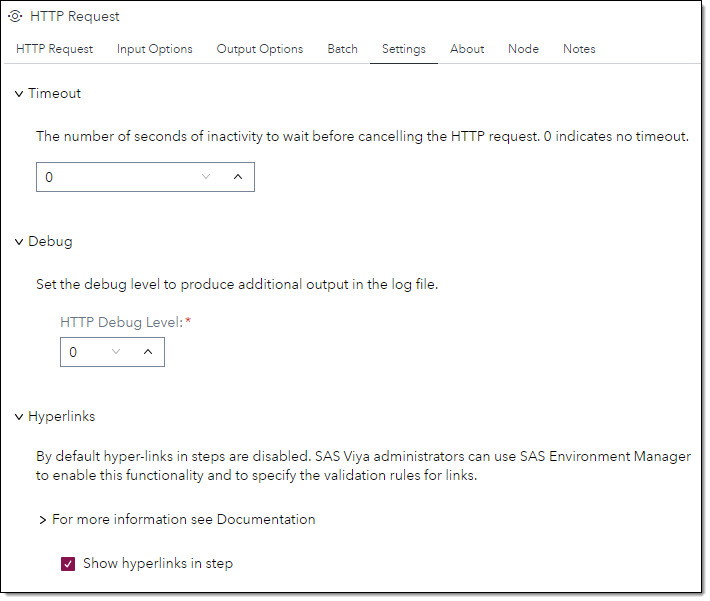Open the About tab

tap(467, 49)
